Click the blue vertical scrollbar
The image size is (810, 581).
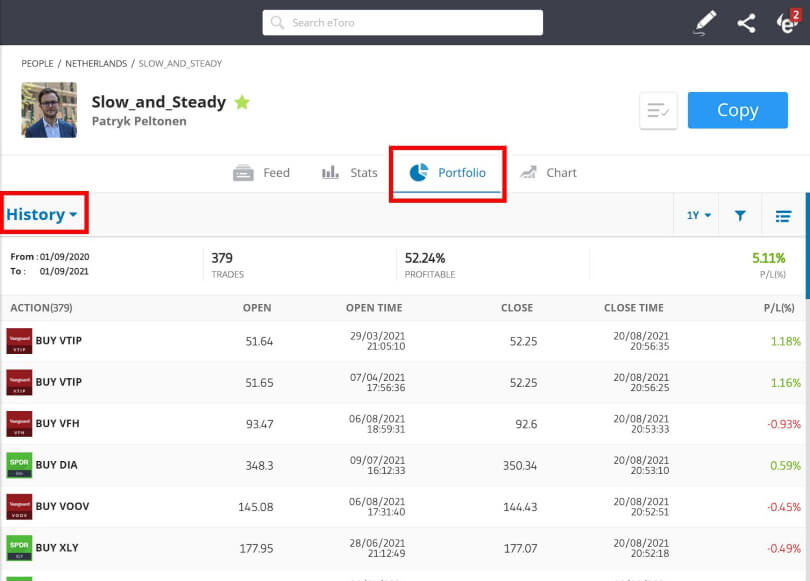tap(807, 245)
